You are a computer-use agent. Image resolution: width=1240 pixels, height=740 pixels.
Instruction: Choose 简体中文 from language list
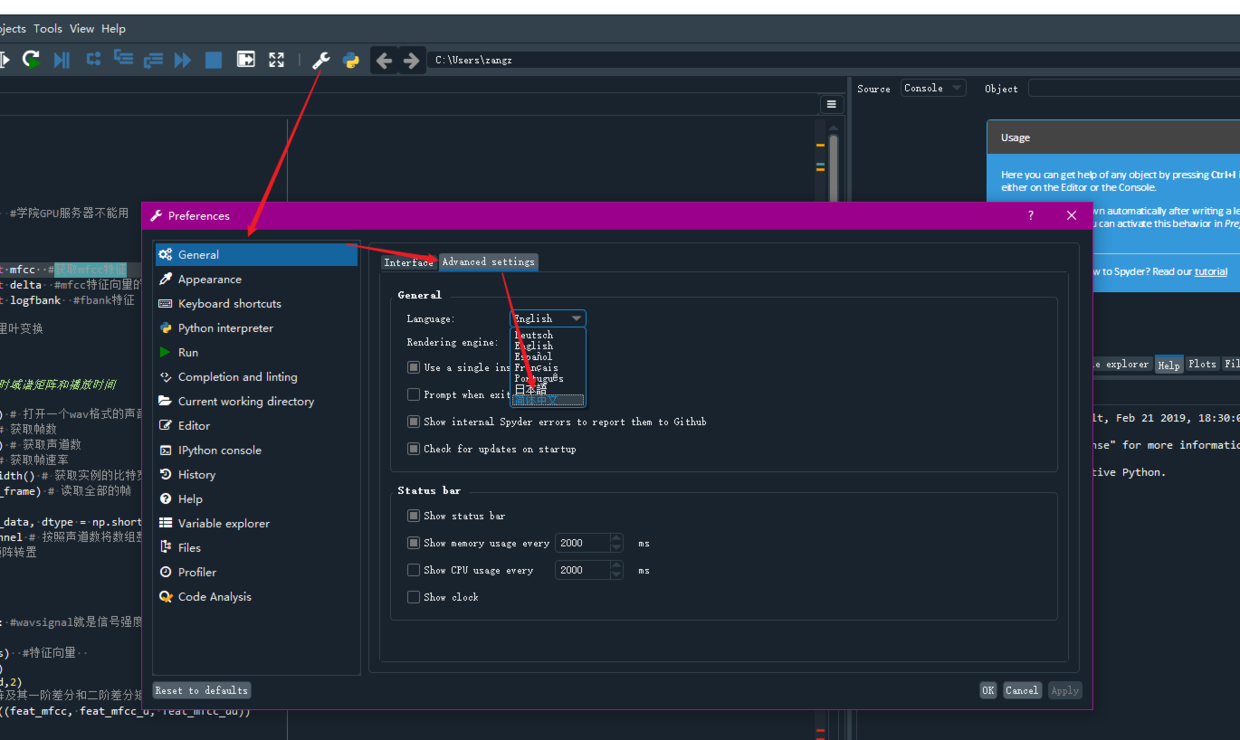(x=547, y=400)
